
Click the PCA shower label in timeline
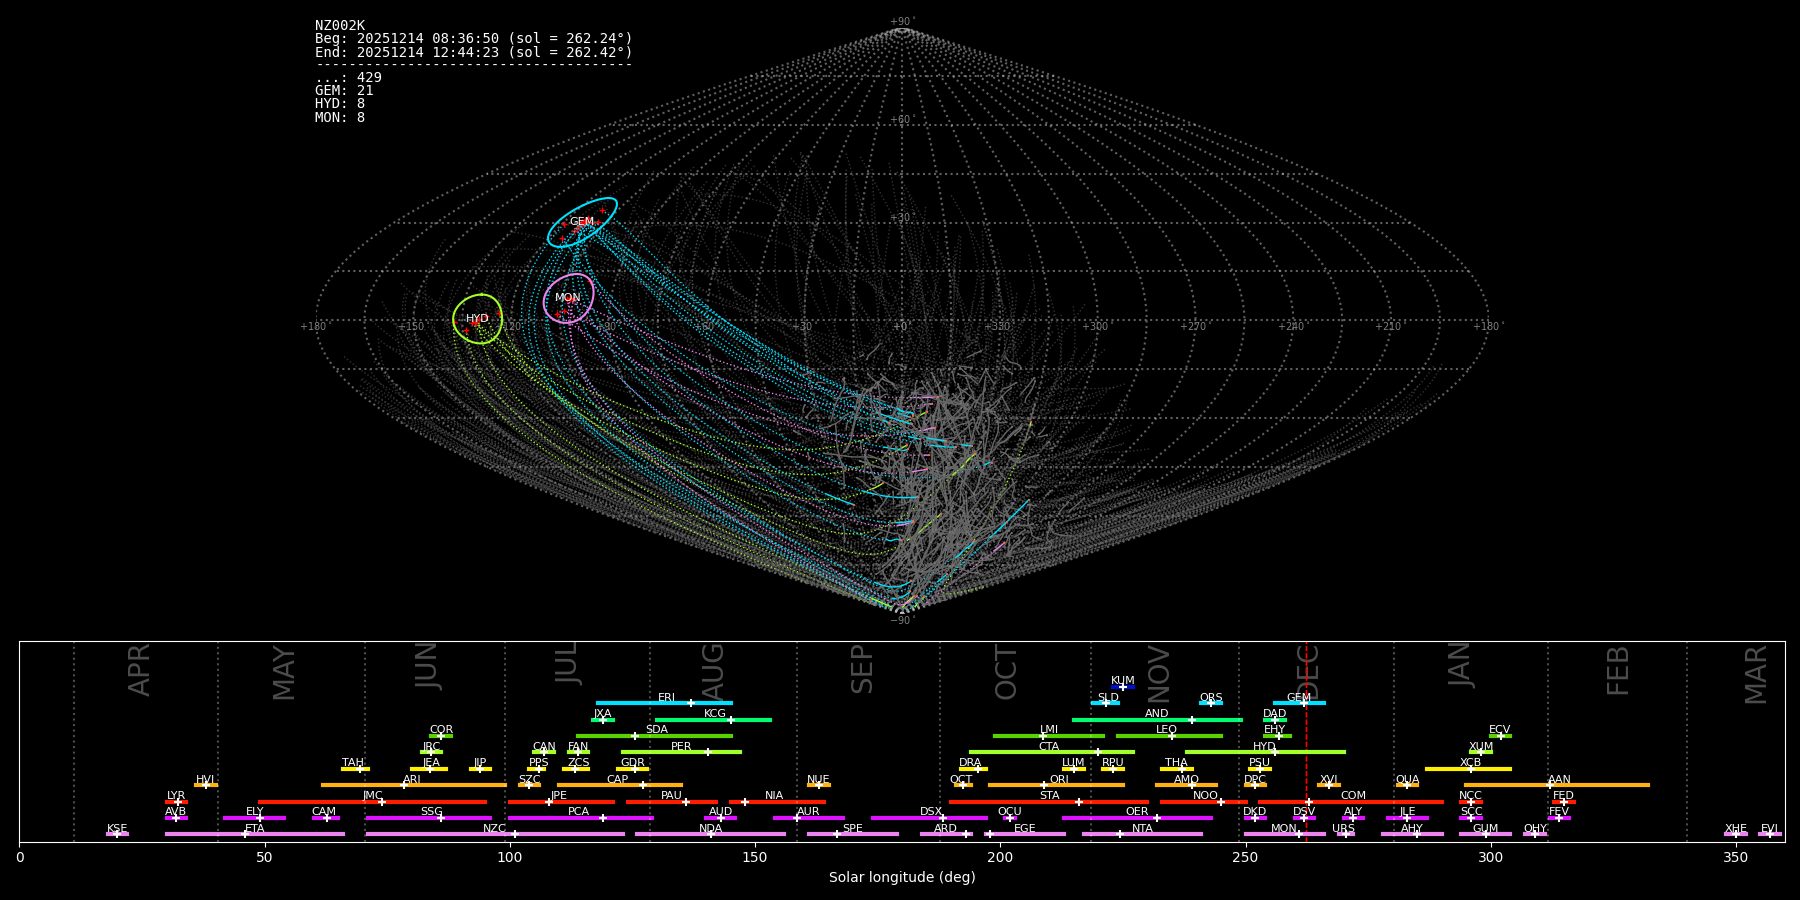[579, 812]
